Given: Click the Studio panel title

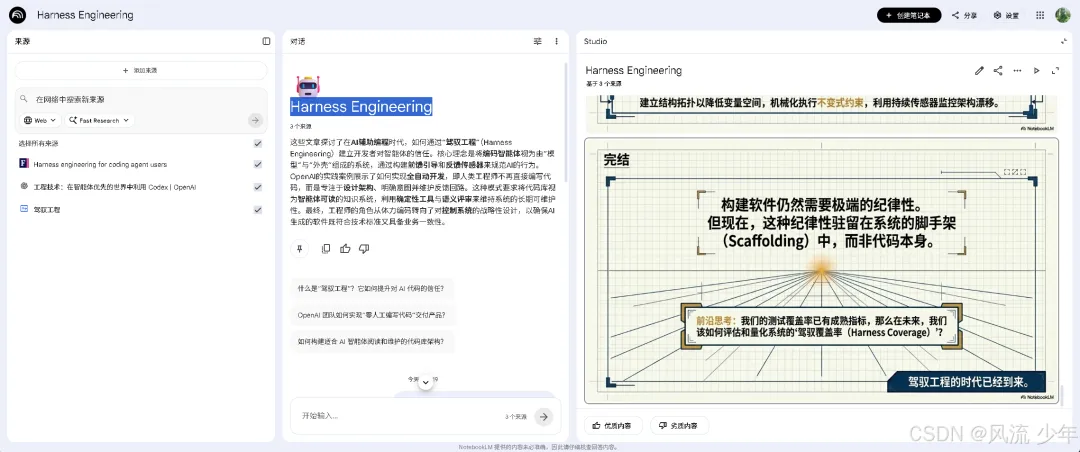Looking at the screenshot, I should click(596, 41).
